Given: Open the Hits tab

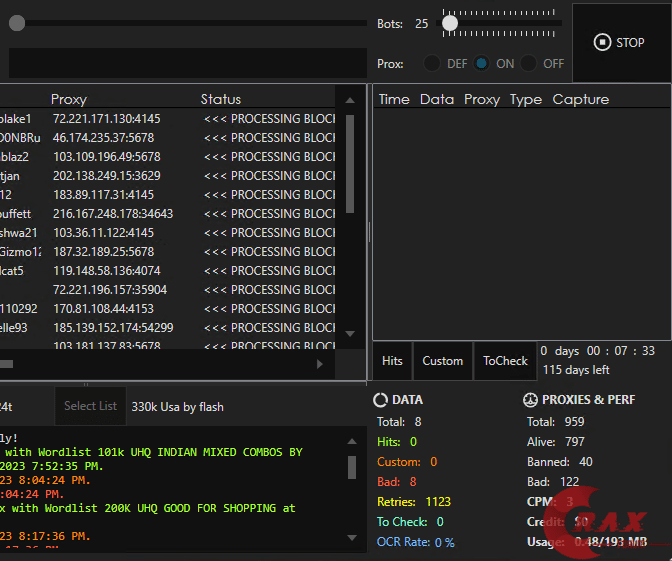Looking at the screenshot, I should (392, 361).
